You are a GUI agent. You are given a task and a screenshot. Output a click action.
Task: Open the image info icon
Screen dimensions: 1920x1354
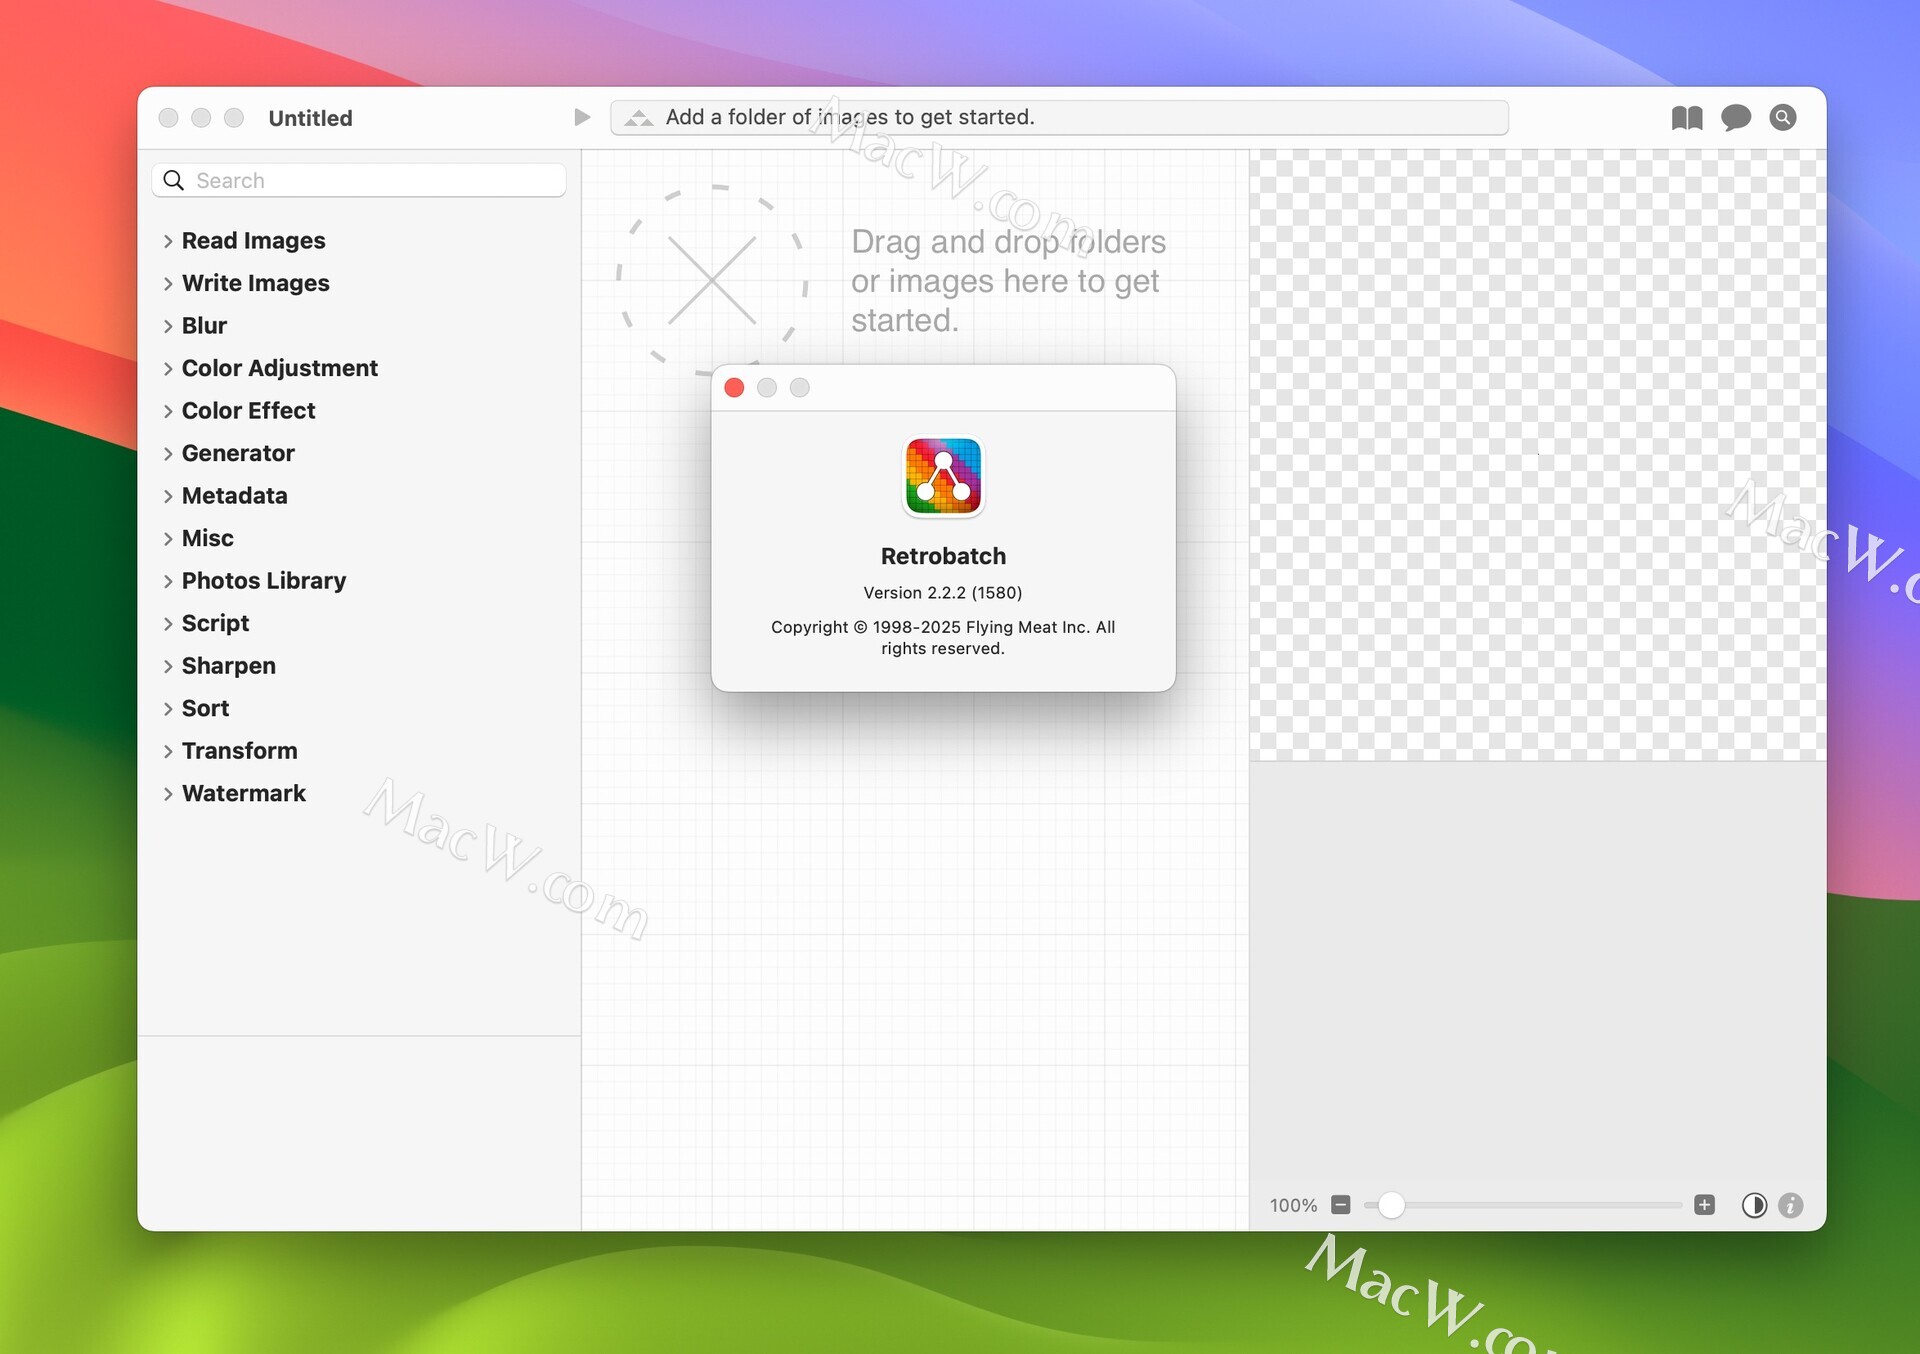coord(1791,1205)
